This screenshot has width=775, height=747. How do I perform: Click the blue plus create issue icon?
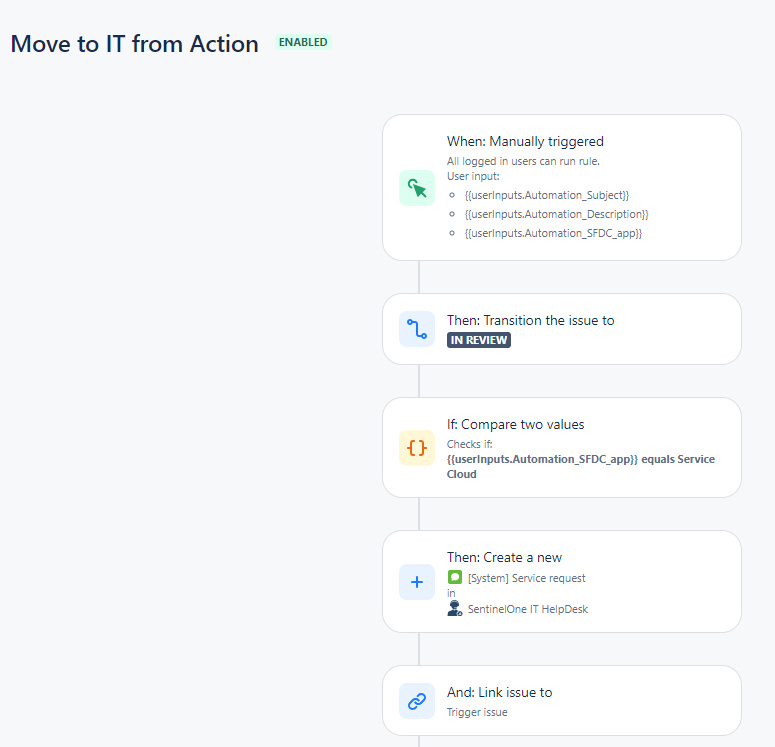tap(417, 582)
